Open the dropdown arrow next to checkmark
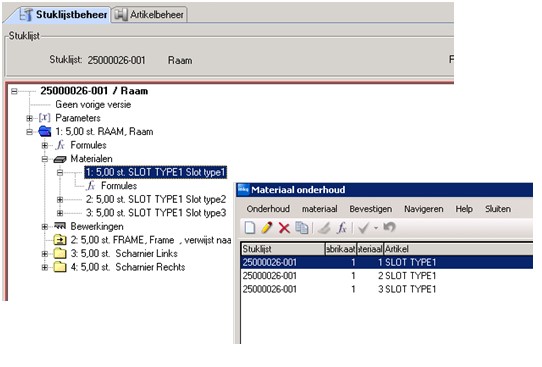Viewport: 542px width, 367px height. (376, 228)
